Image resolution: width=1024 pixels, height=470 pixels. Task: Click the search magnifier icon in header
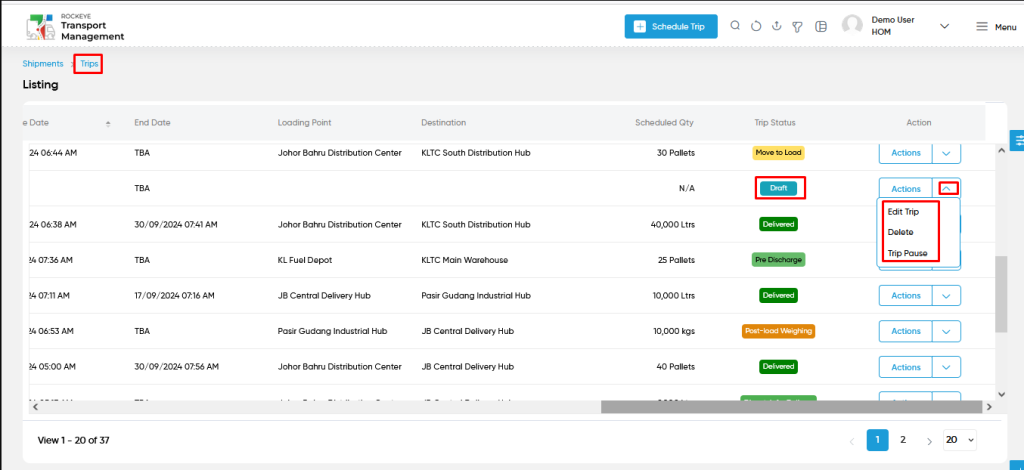click(735, 26)
